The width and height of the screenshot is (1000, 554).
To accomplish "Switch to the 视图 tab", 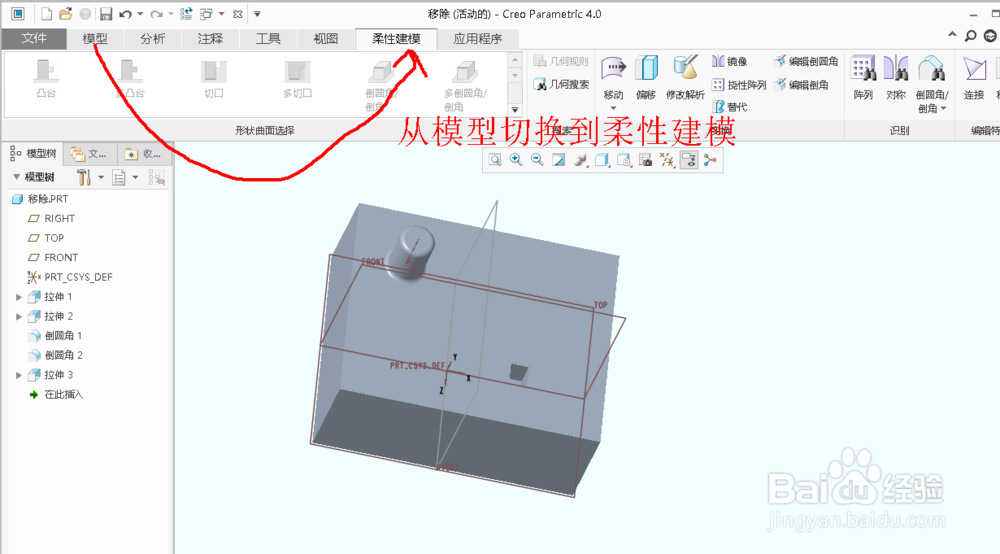I will [325, 39].
